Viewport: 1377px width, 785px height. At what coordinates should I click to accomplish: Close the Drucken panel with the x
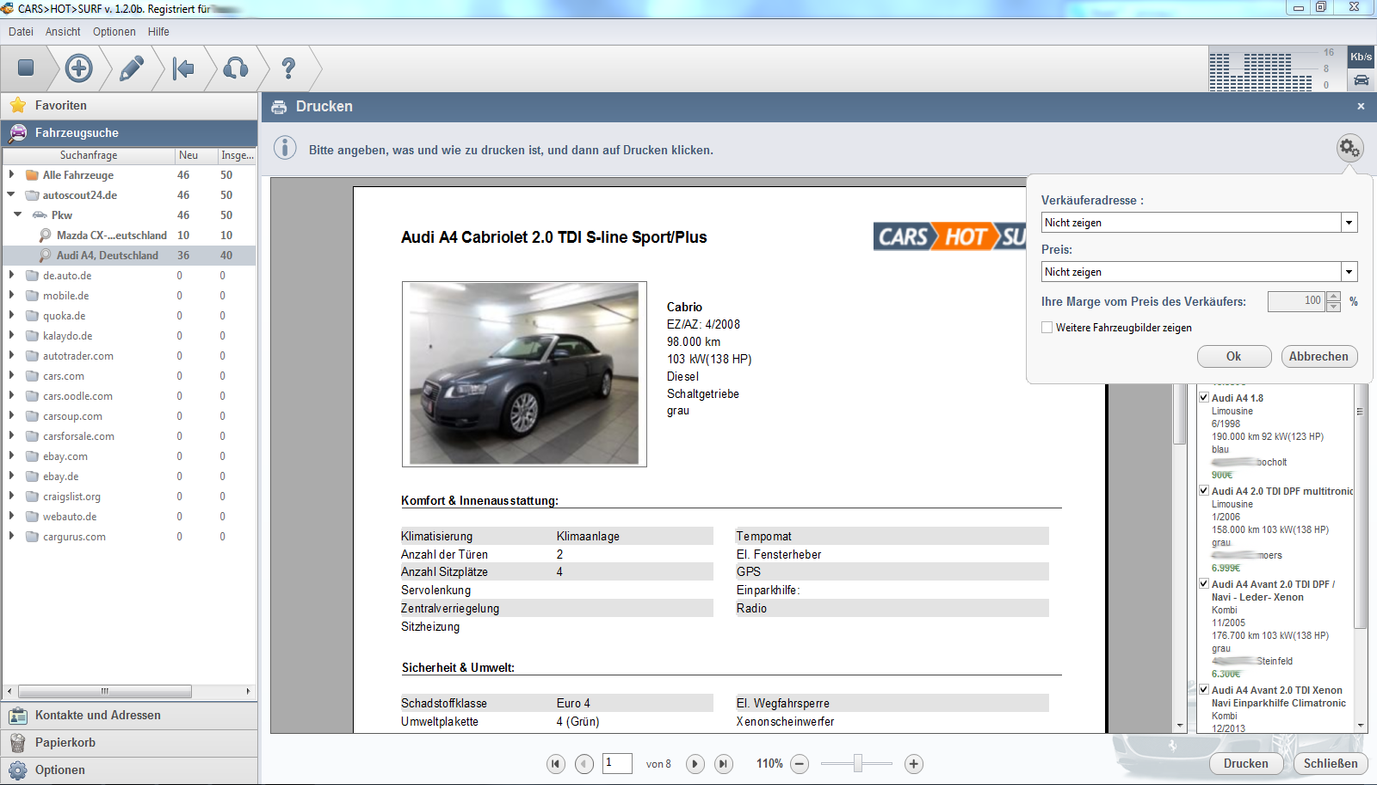[x=1360, y=106]
